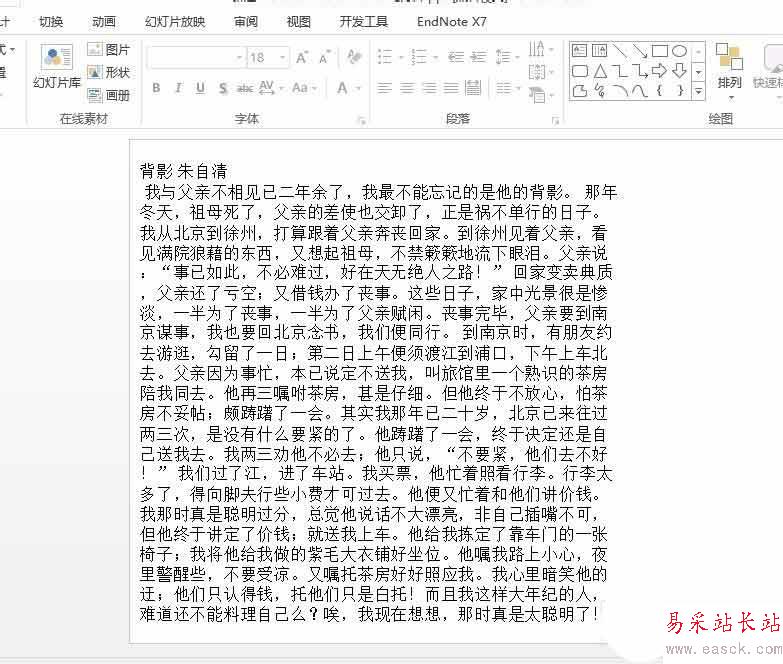Open the 排列 arrange menu
Image resolution: width=783 pixels, height=664 pixels.
point(730,71)
